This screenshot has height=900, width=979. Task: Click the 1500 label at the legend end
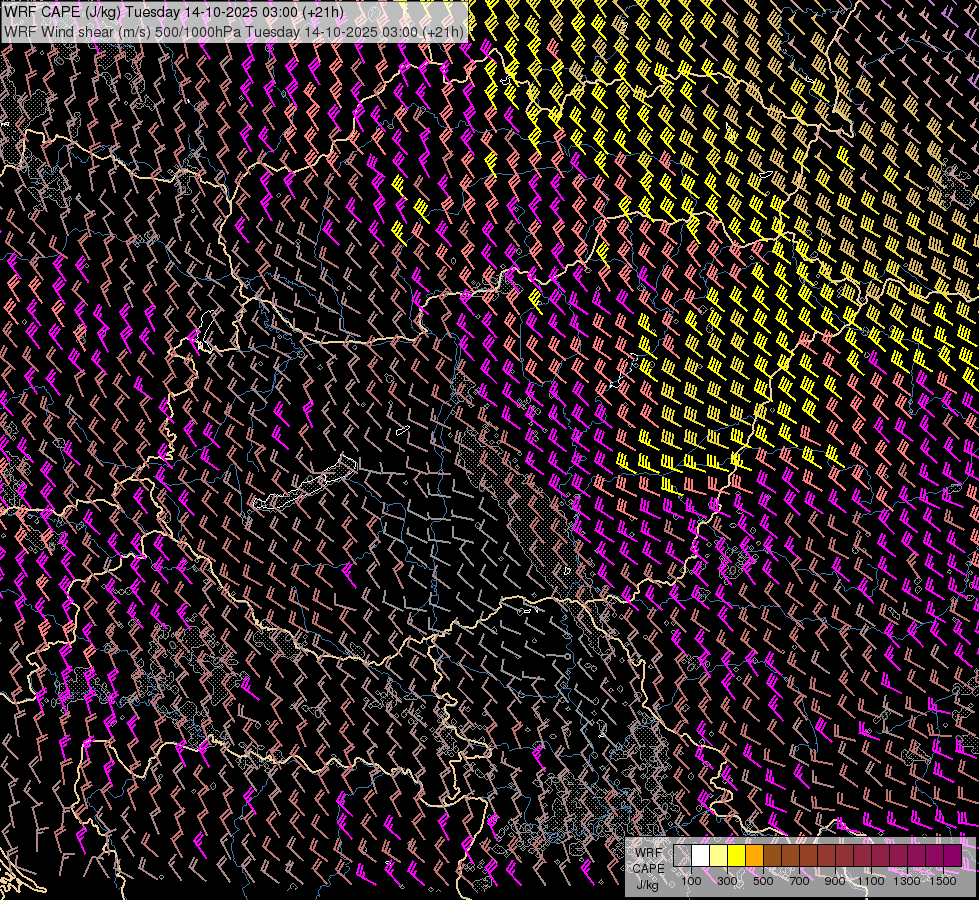click(x=943, y=881)
